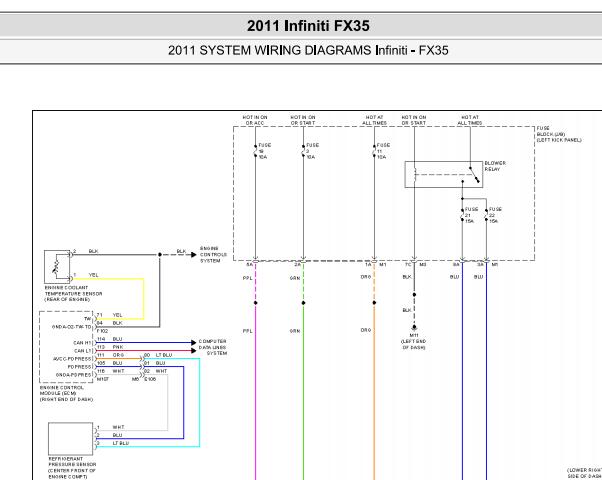
Task: Click the Fuse 11 10A symbol
Action: point(374,151)
